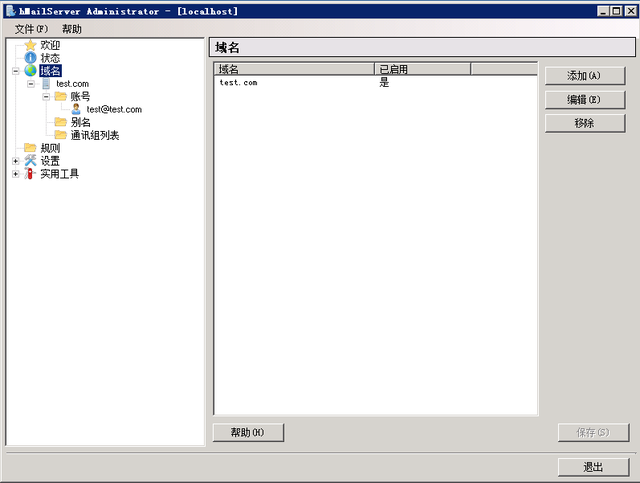The image size is (640, 483).
Task: Select 状态 in the tree
Action: pos(50,58)
